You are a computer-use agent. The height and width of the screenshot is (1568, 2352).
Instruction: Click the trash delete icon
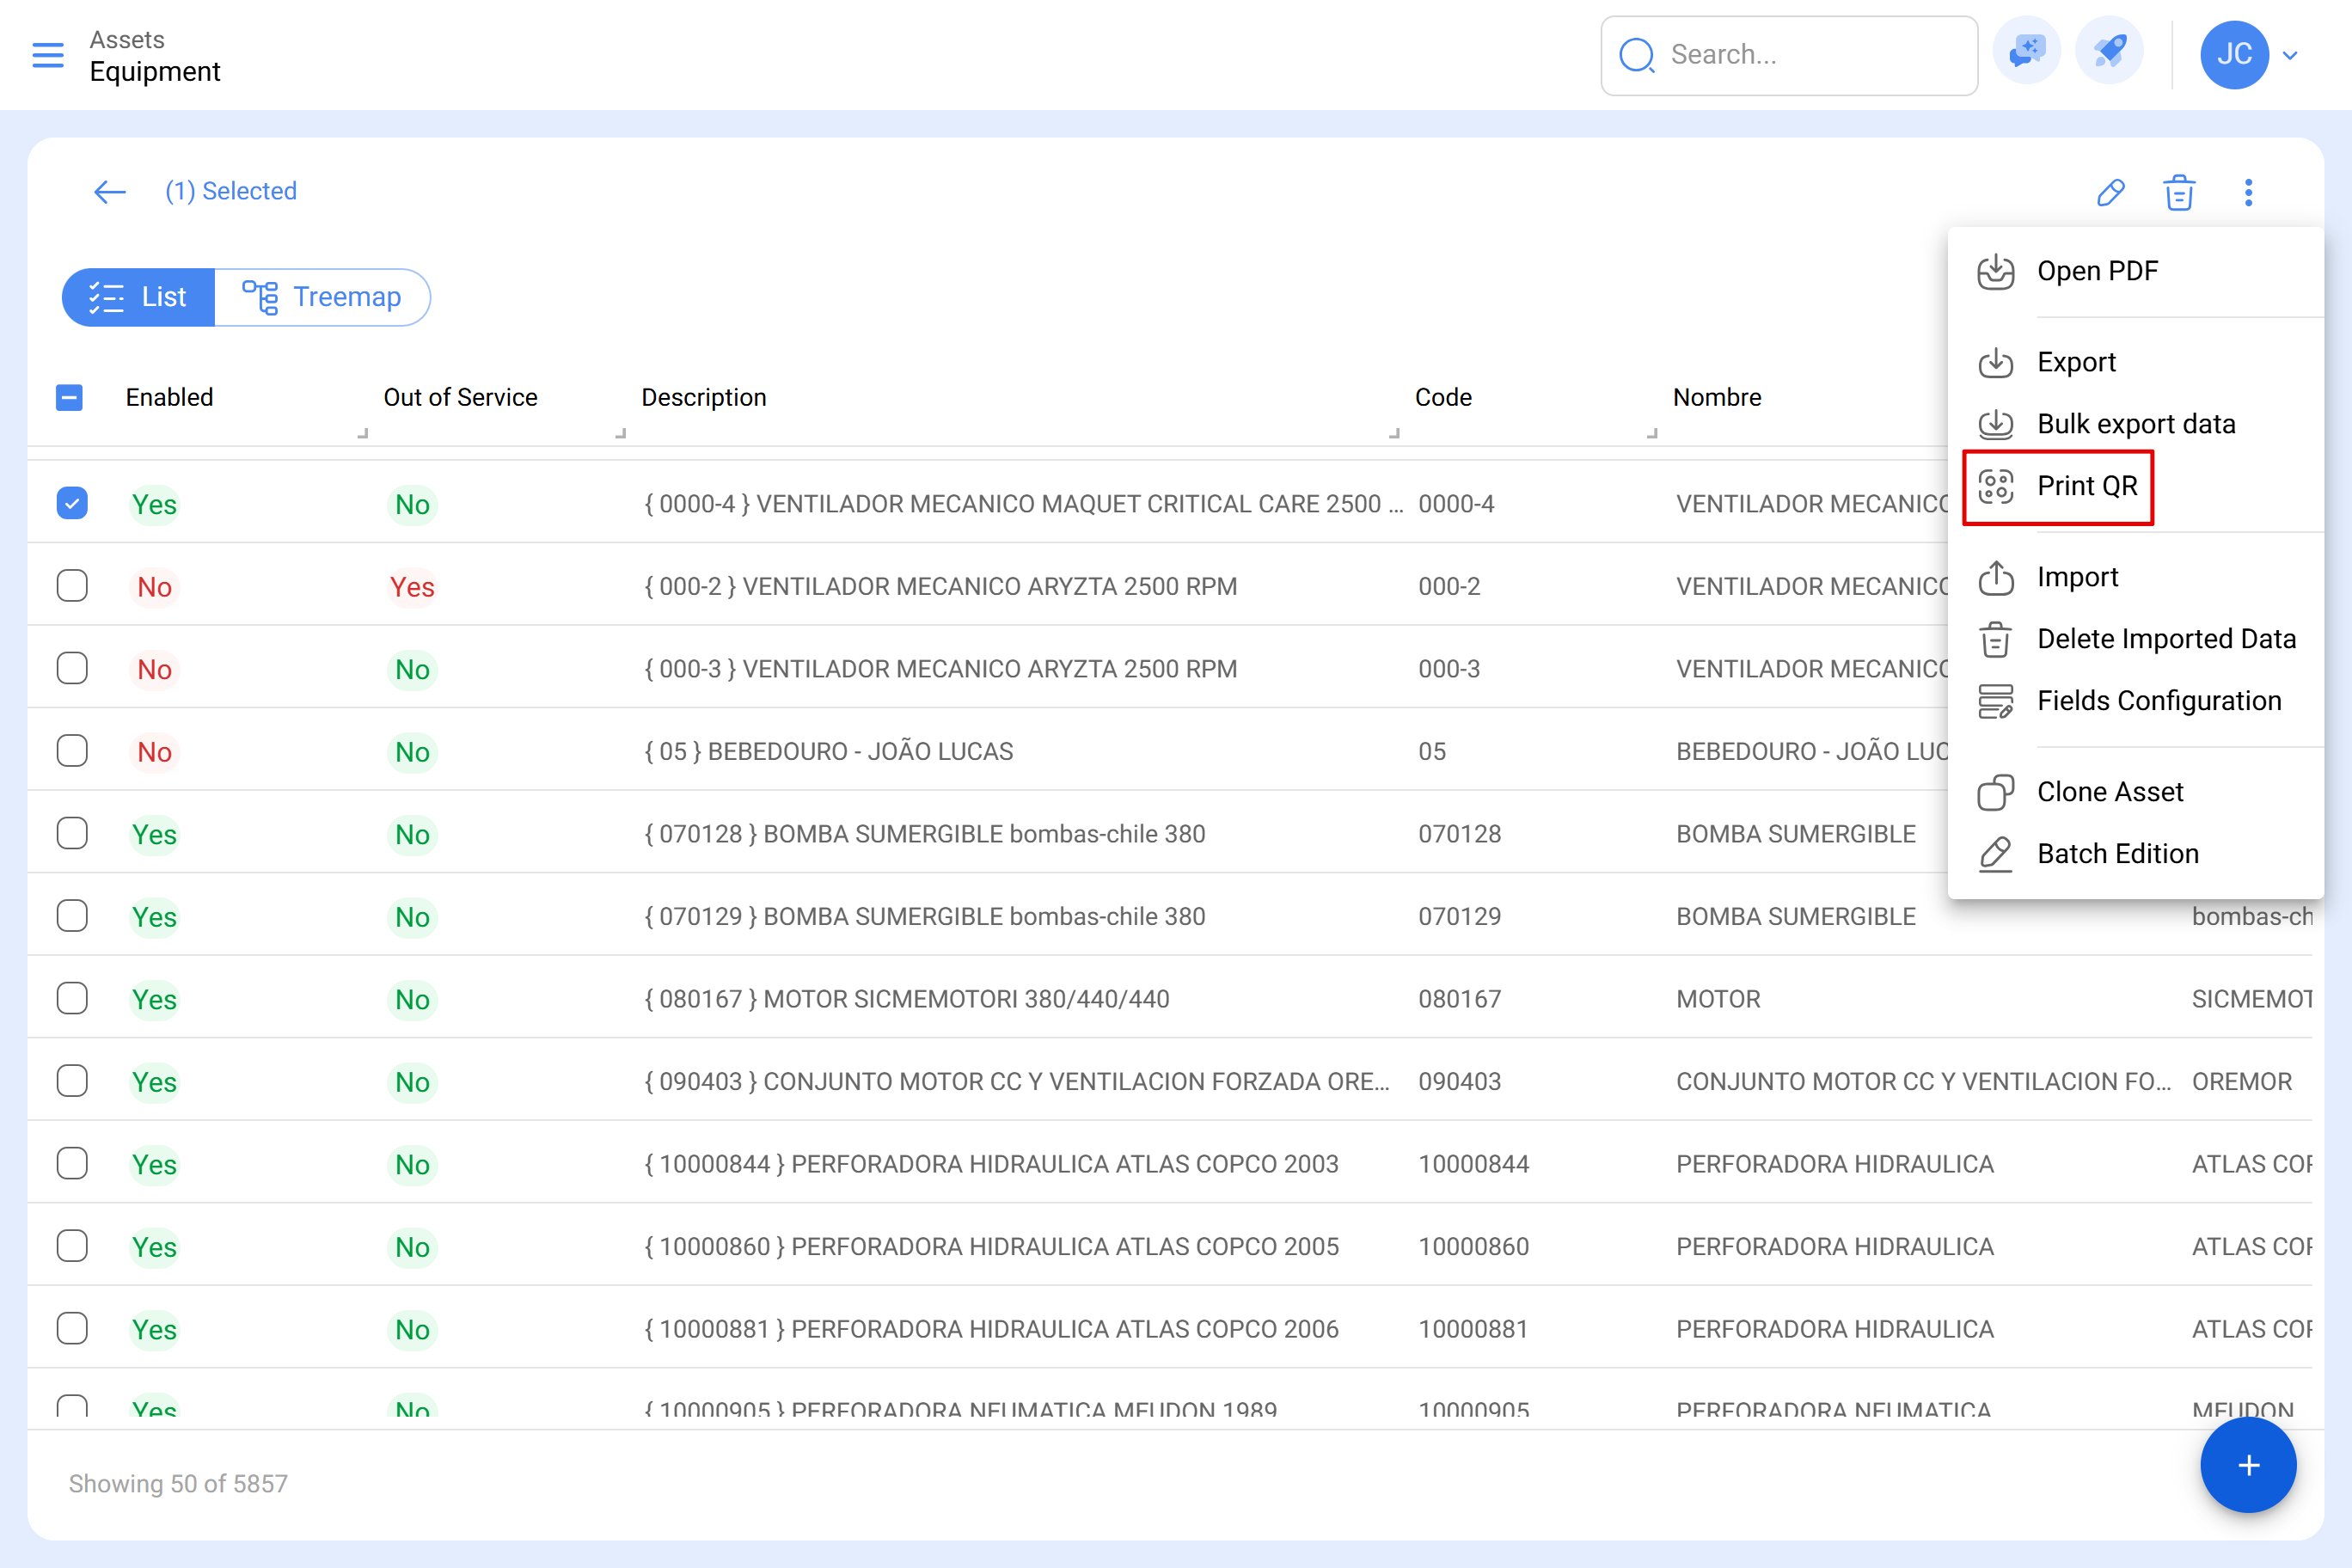coord(2179,192)
